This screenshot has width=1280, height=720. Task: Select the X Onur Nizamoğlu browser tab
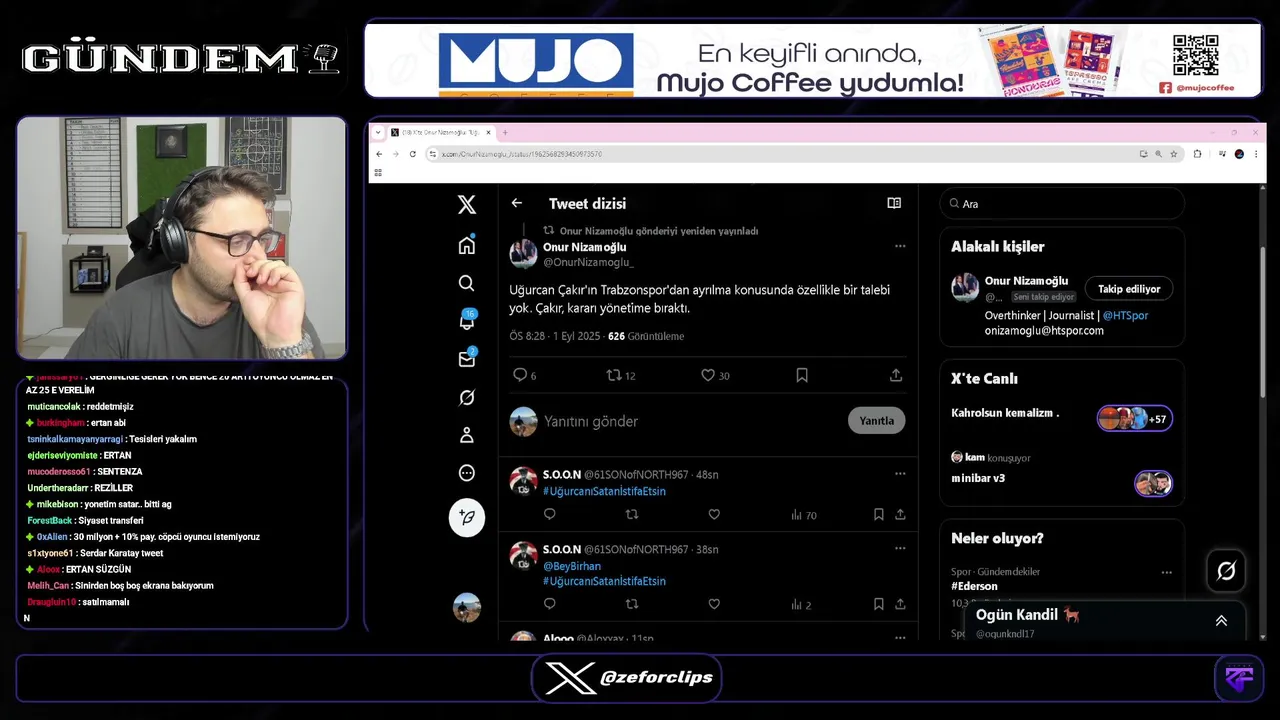point(441,132)
